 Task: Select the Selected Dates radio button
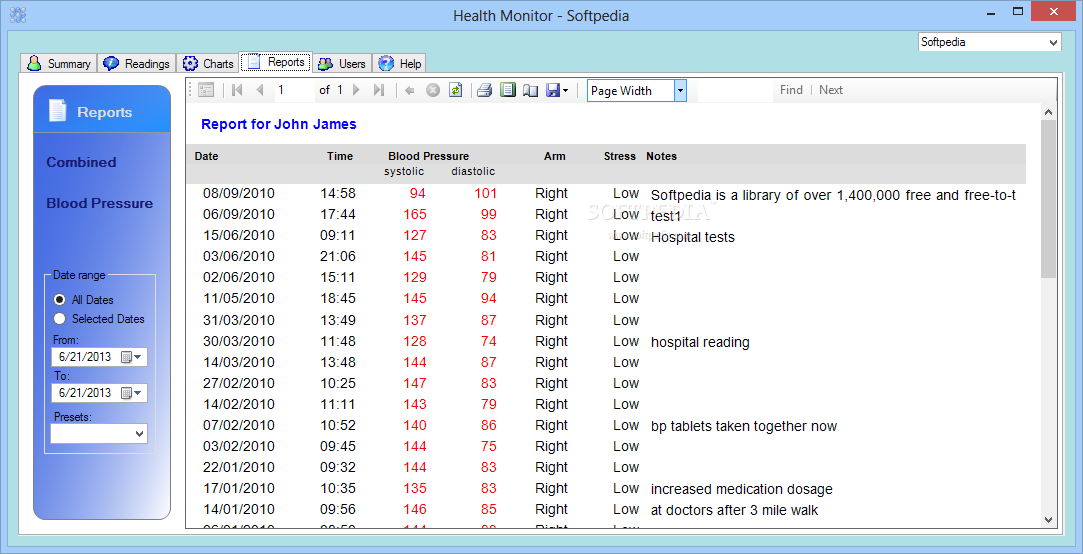[x=59, y=318]
